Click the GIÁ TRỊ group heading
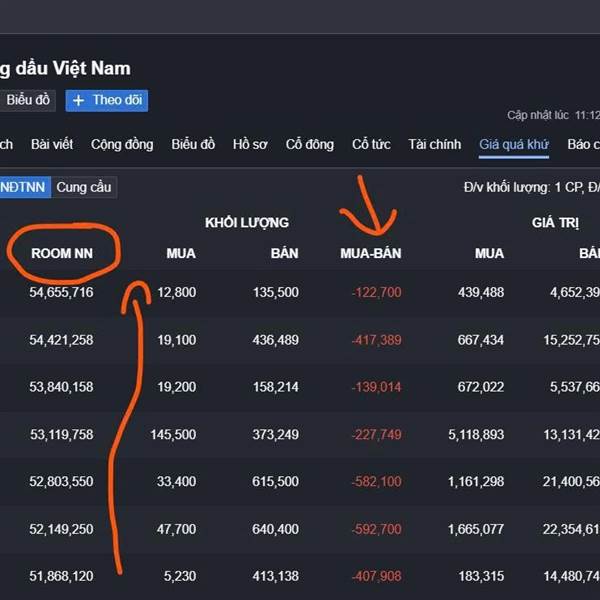Screen dimensions: 600x600 click(x=555, y=223)
